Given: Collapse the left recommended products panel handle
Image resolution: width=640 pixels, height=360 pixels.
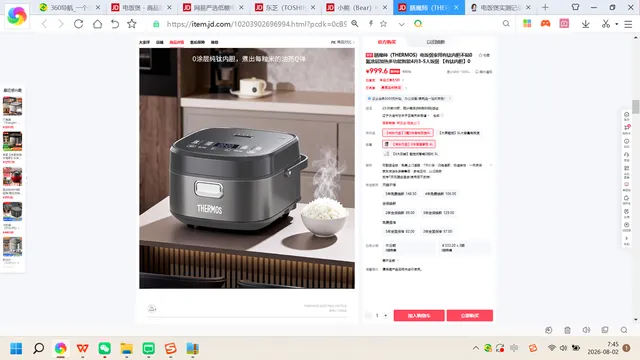Looking at the screenshot, I should tap(27, 178).
